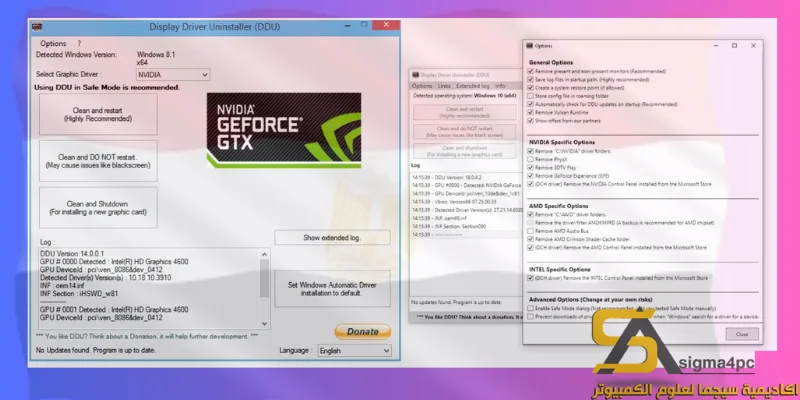The image size is (800, 400).
Task: Toggle the Remove Vulkan Runtime checkbox
Action: [x=531, y=112]
